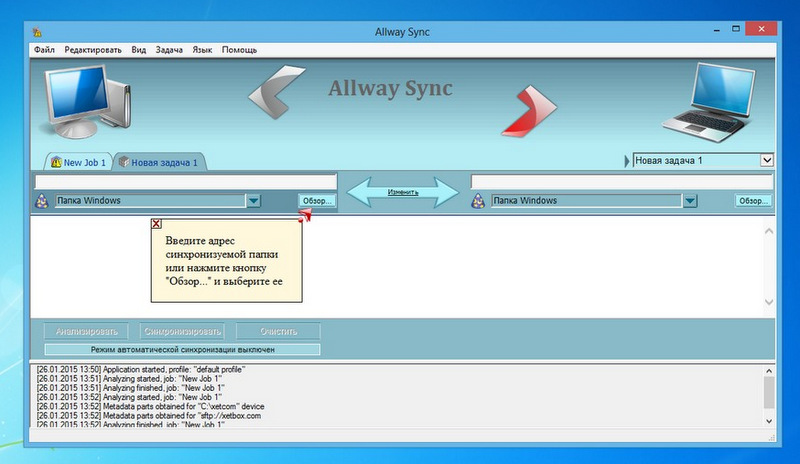The height and width of the screenshot is (464, 800).
Task: Click the red right sync arrow
Action: (x=529, y=111)
